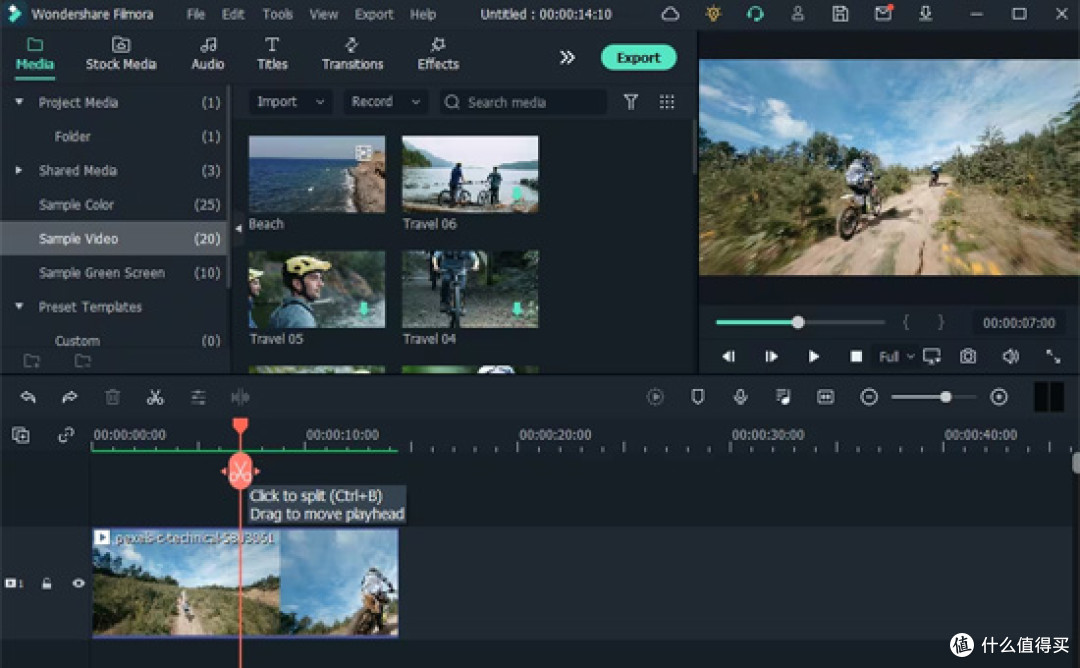Toggle the track lock icon
This screenshot has height=668, width=1080.
pos(46,583)
